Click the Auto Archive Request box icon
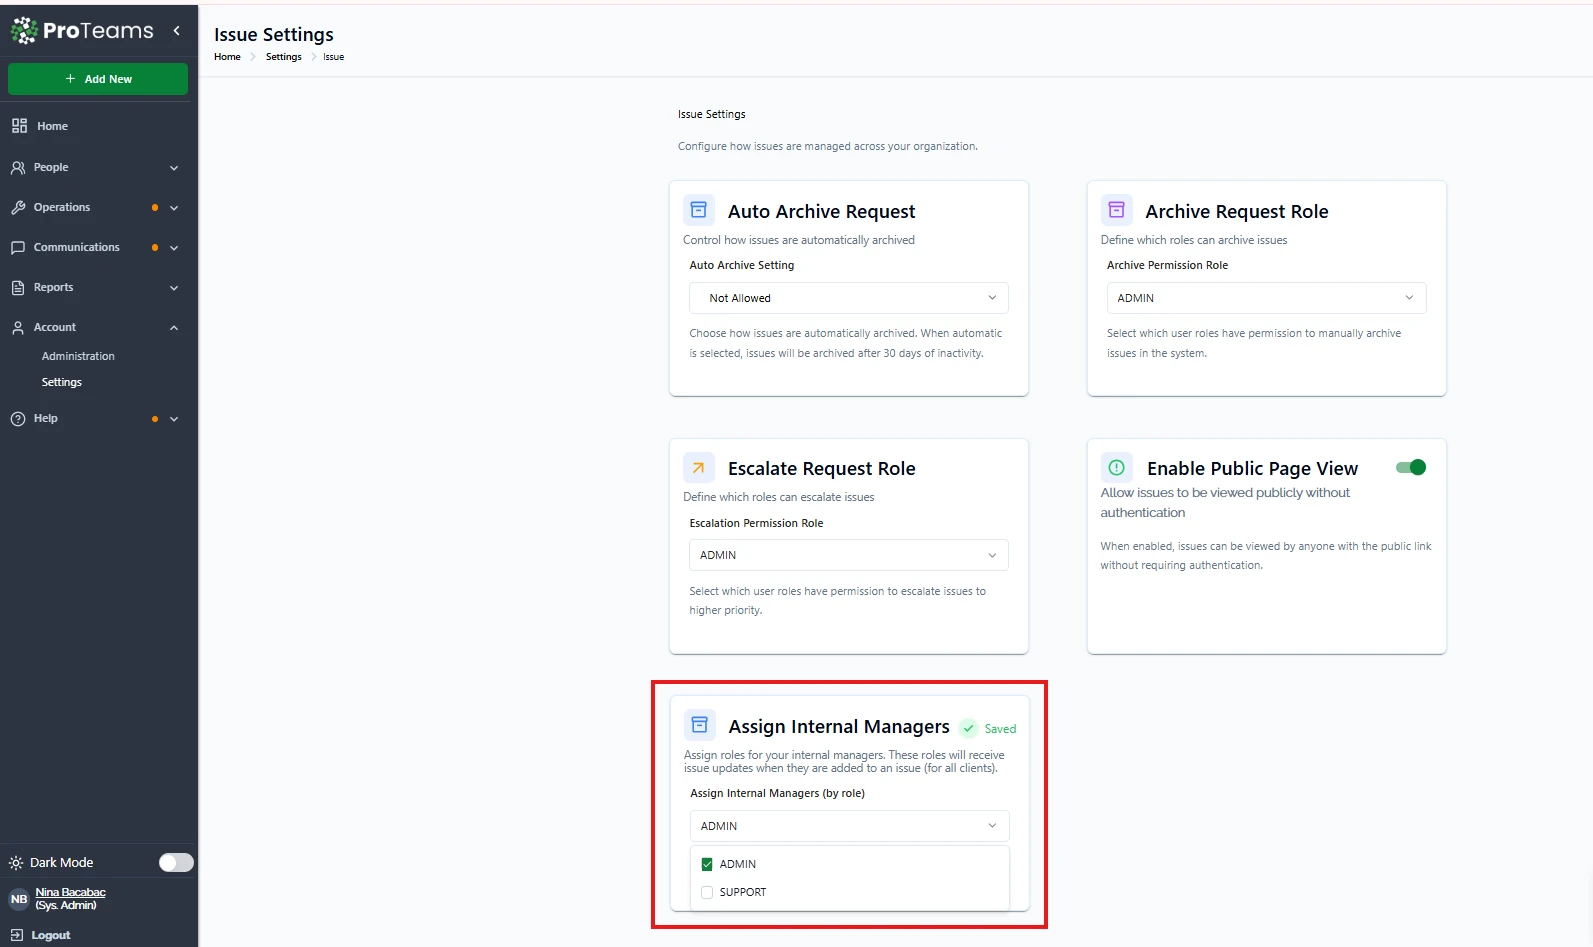1593x947 pixels. pos(699,210)
